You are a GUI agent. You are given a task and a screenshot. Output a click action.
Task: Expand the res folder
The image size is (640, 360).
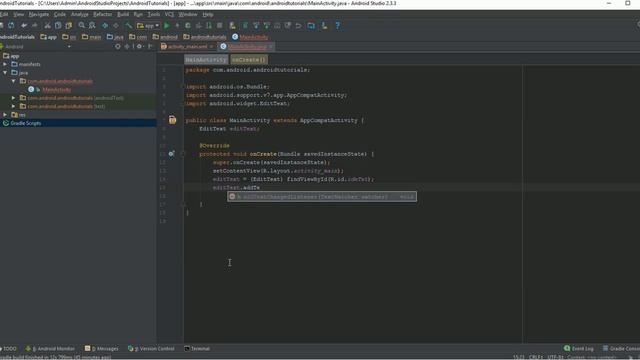5,115
